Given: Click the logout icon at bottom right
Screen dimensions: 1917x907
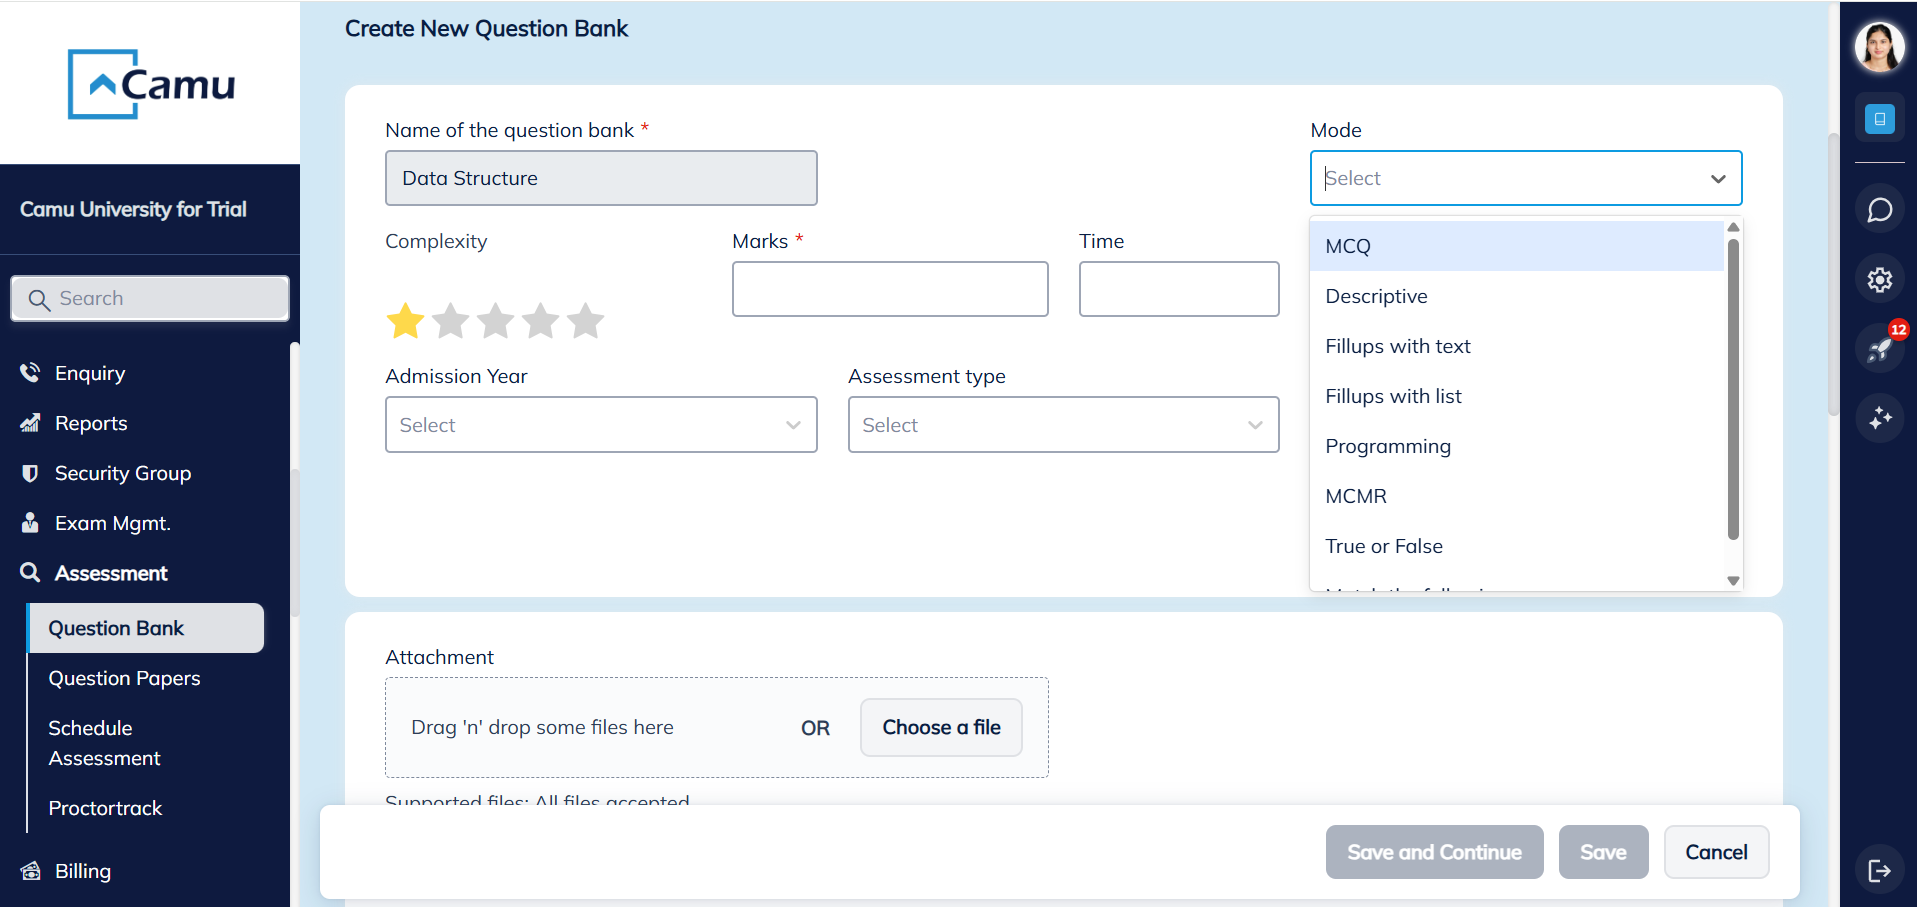Looking at the screenshot, I should 1879,869.
